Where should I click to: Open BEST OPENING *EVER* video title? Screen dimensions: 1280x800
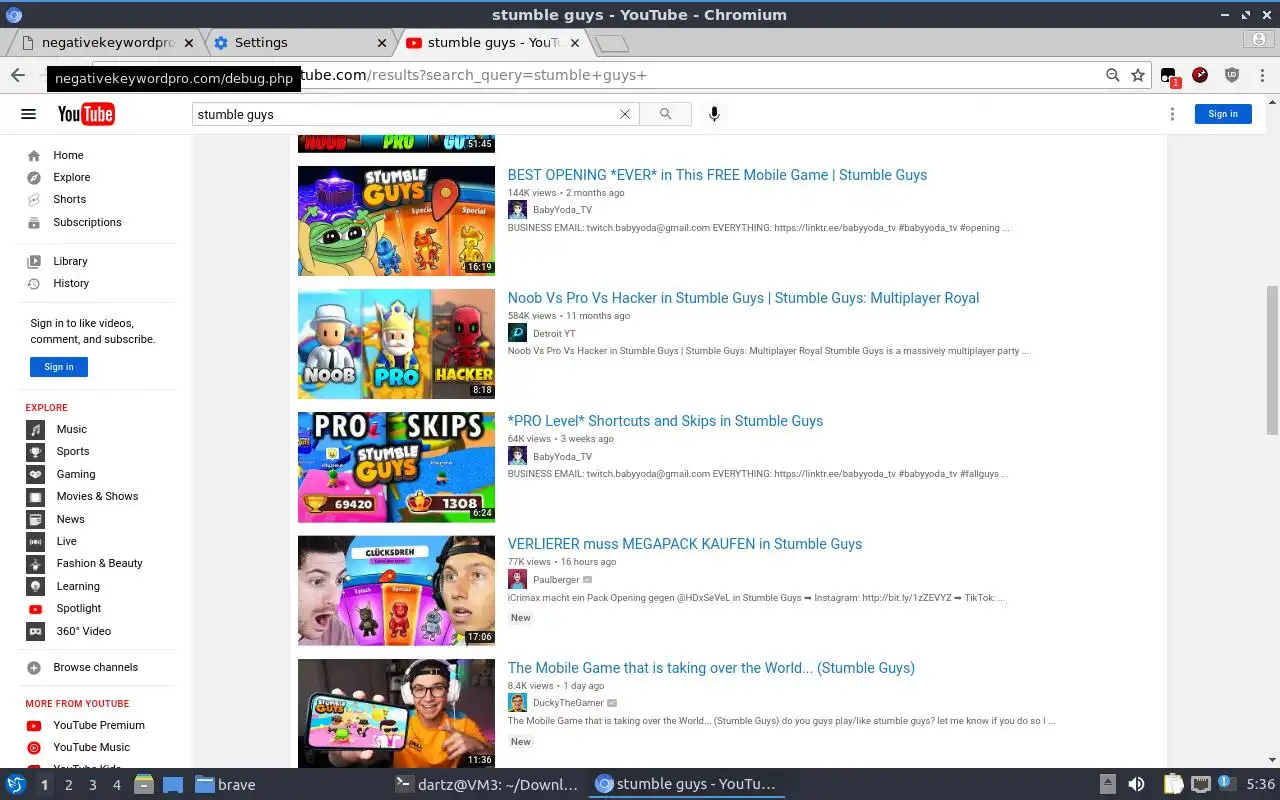coord(717,175)
